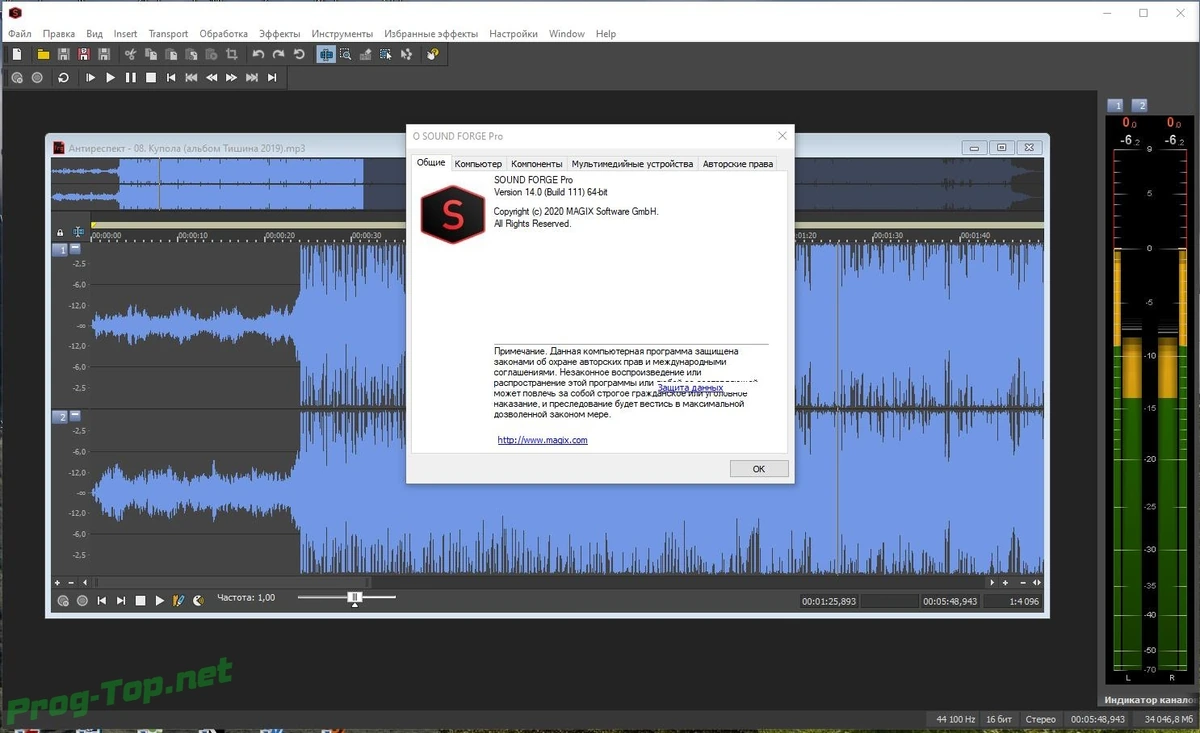Click the Undo arrow in the main toolbar

point(258,54)
